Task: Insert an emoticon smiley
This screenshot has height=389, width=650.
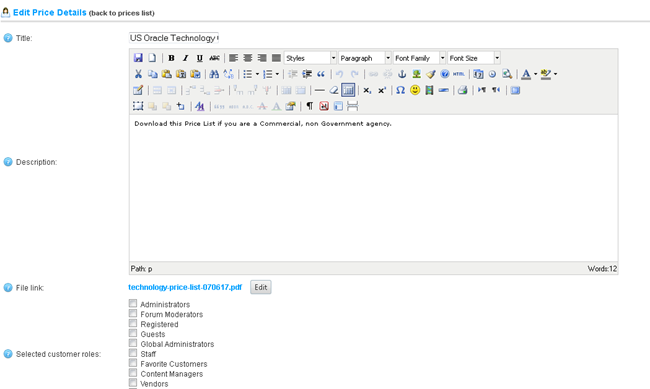Action: click(415, 90)
